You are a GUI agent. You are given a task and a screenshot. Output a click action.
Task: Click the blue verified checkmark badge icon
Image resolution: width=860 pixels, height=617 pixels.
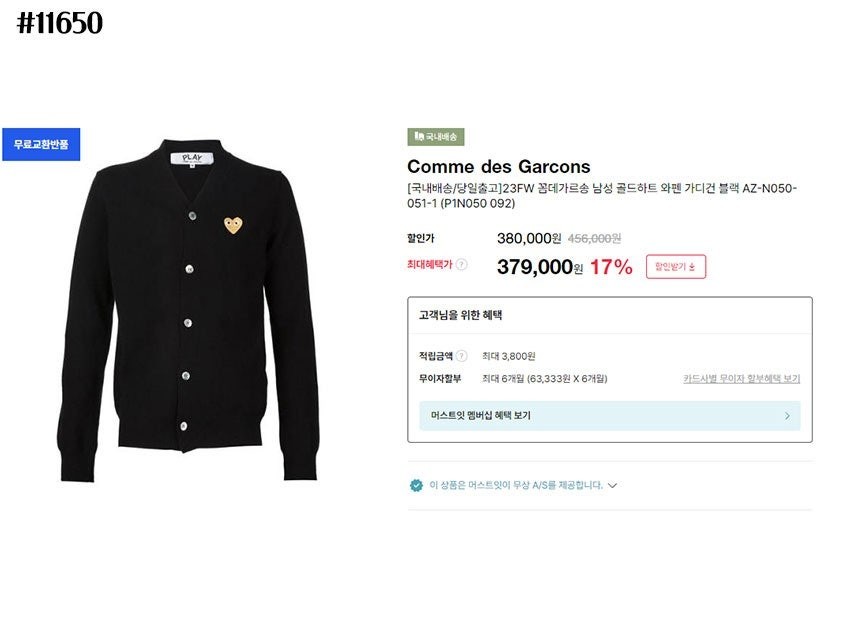click(x=416, y=485)
